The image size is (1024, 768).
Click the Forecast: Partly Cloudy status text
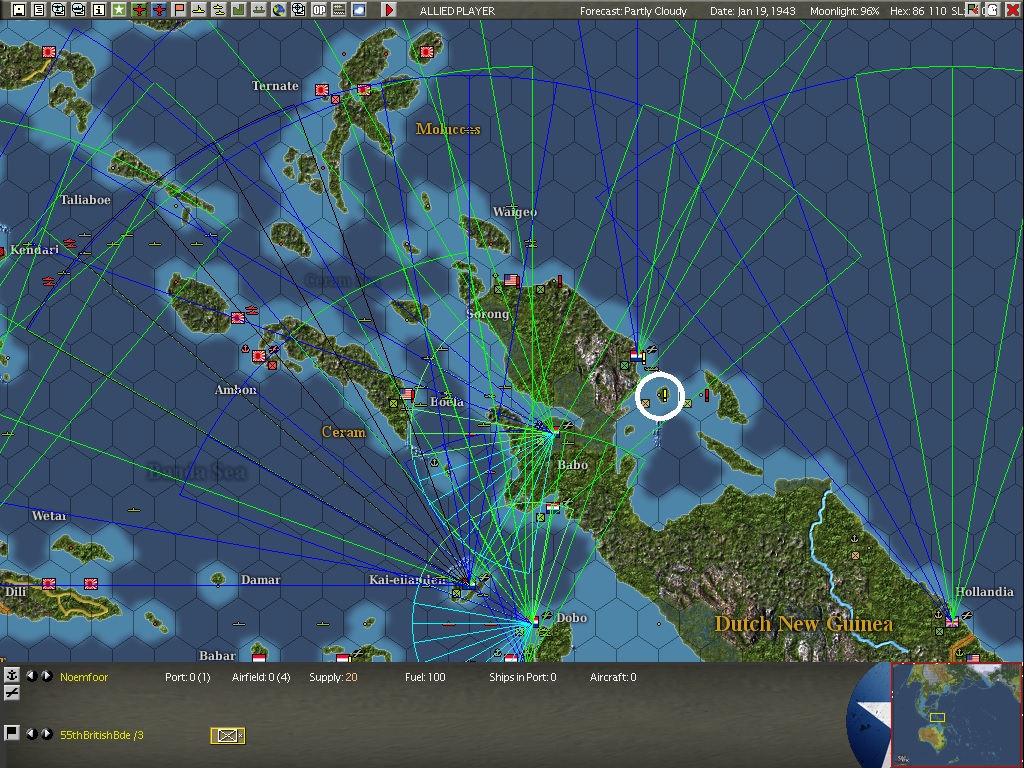(633, 11)
